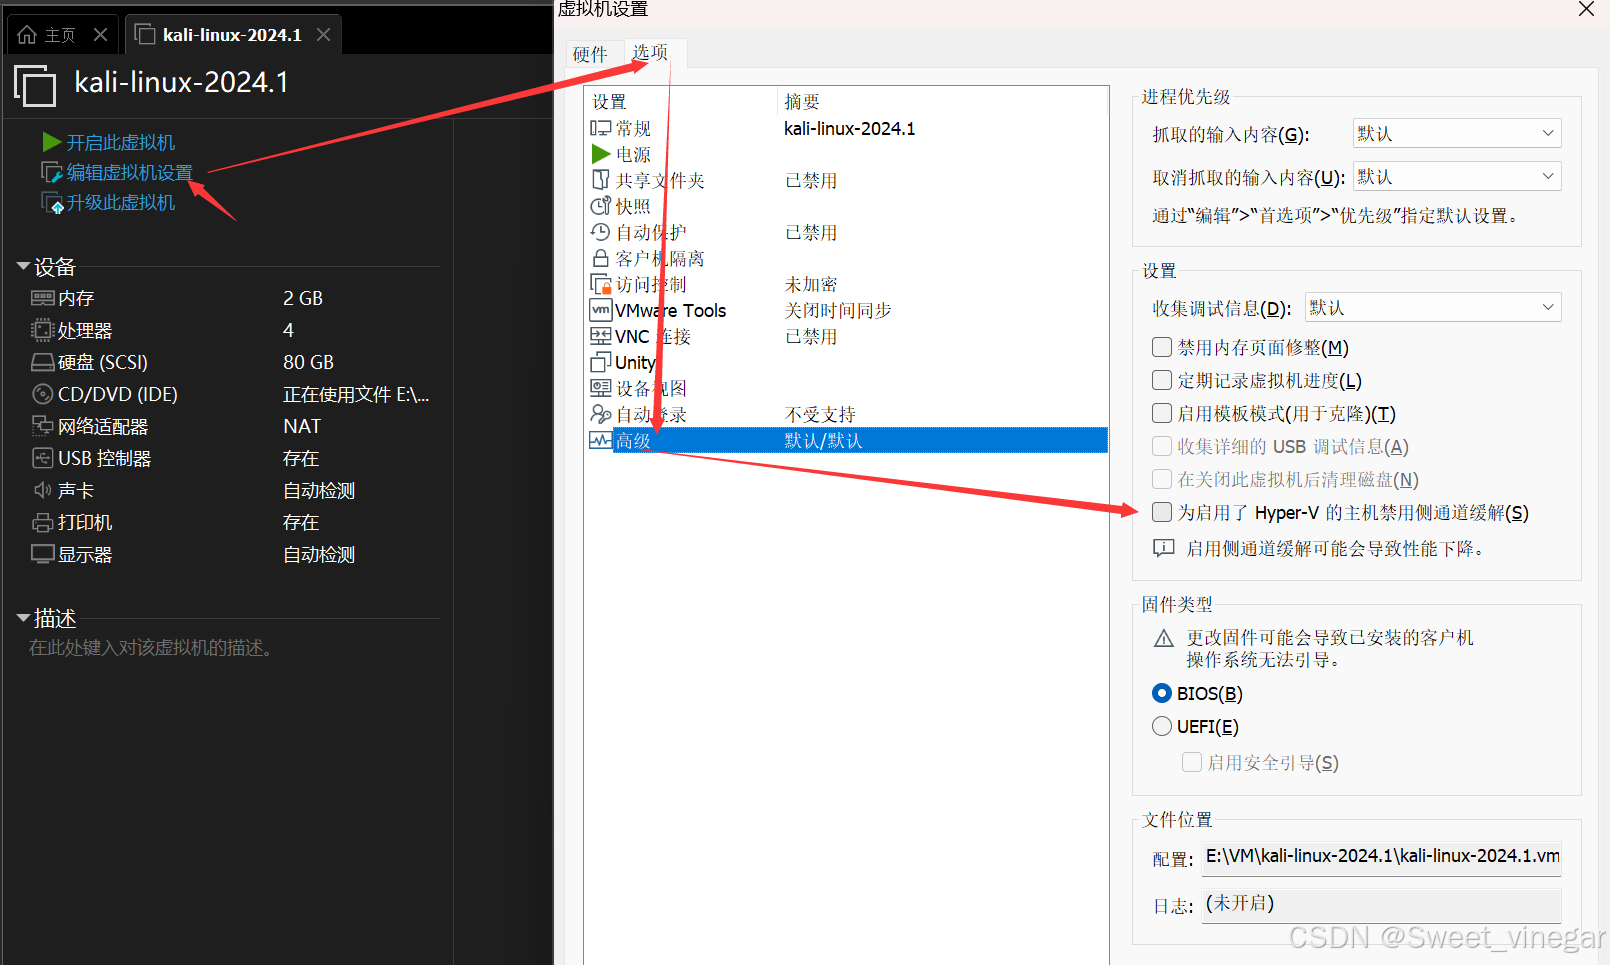This screenshot has width=1610, height=965.
Task: Click the memory device icon
Action: [x=42, y=298]
